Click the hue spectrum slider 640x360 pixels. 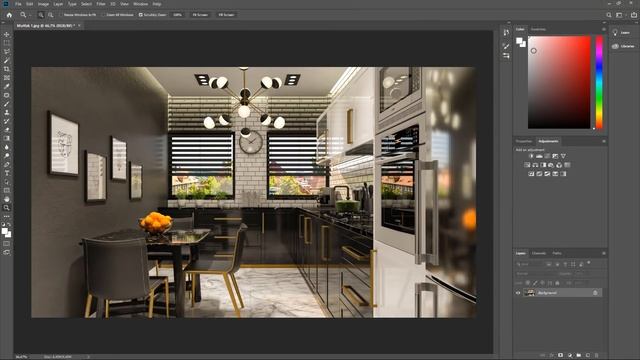[599, 82]
